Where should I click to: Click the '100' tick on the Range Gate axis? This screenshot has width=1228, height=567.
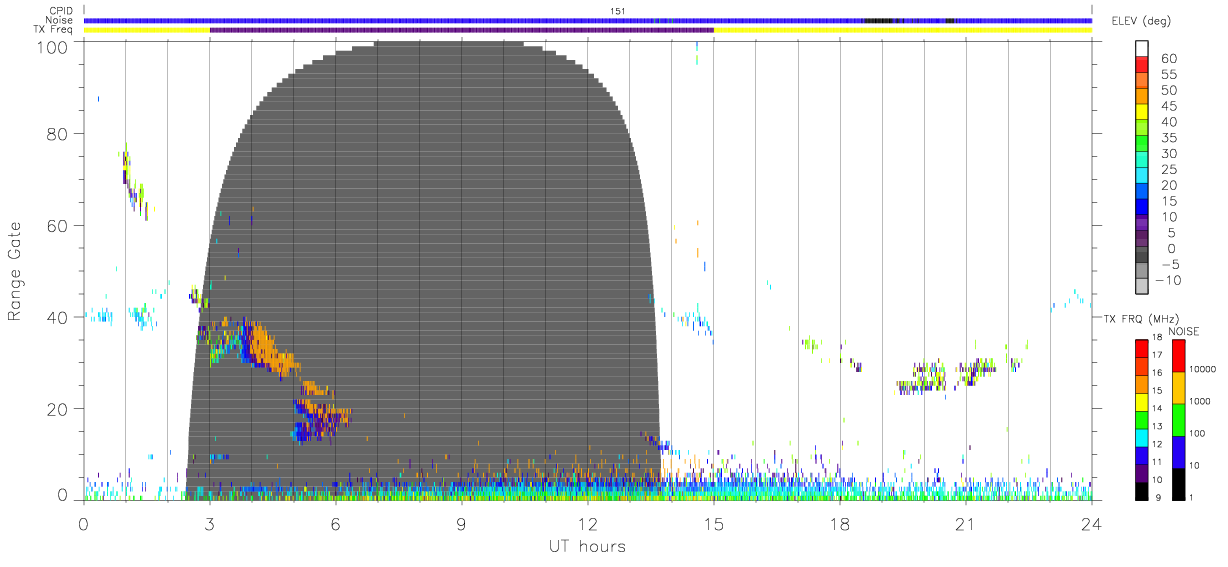(53, 46)
